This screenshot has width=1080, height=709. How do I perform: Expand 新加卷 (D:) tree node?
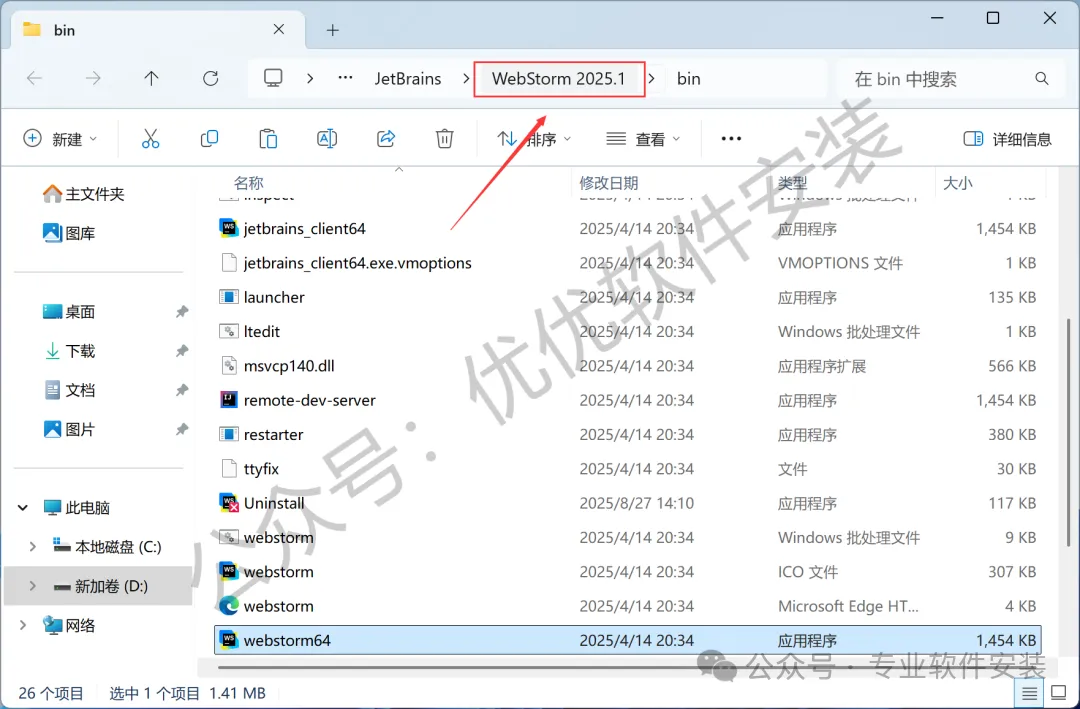coord(32,586)
